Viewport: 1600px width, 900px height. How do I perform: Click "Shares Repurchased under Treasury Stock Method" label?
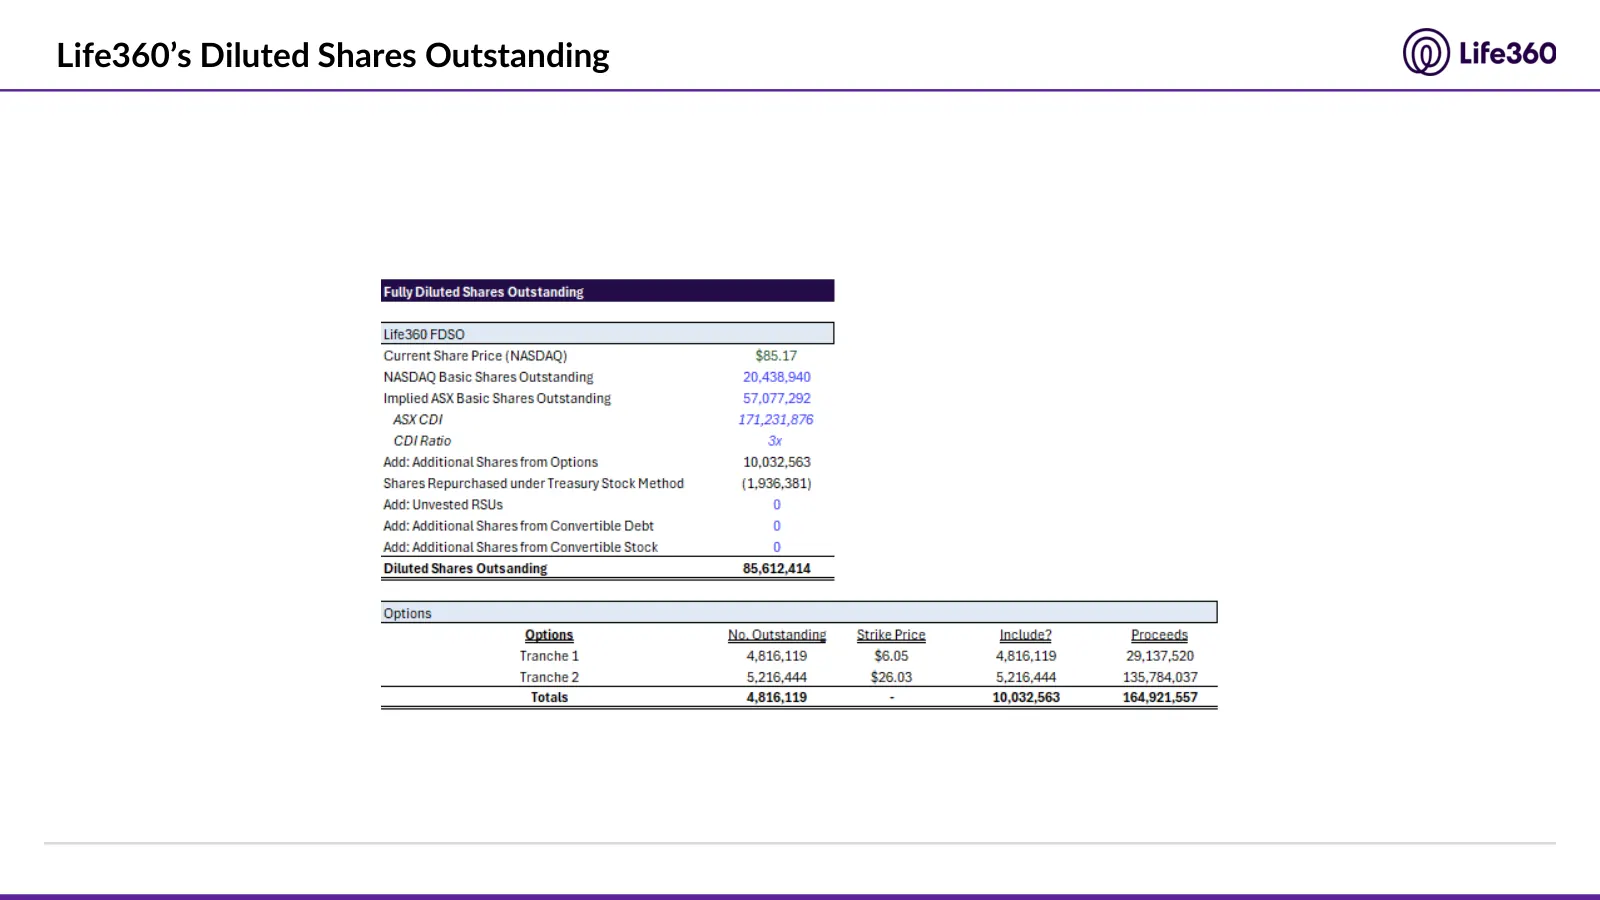(x=533, y=483)
